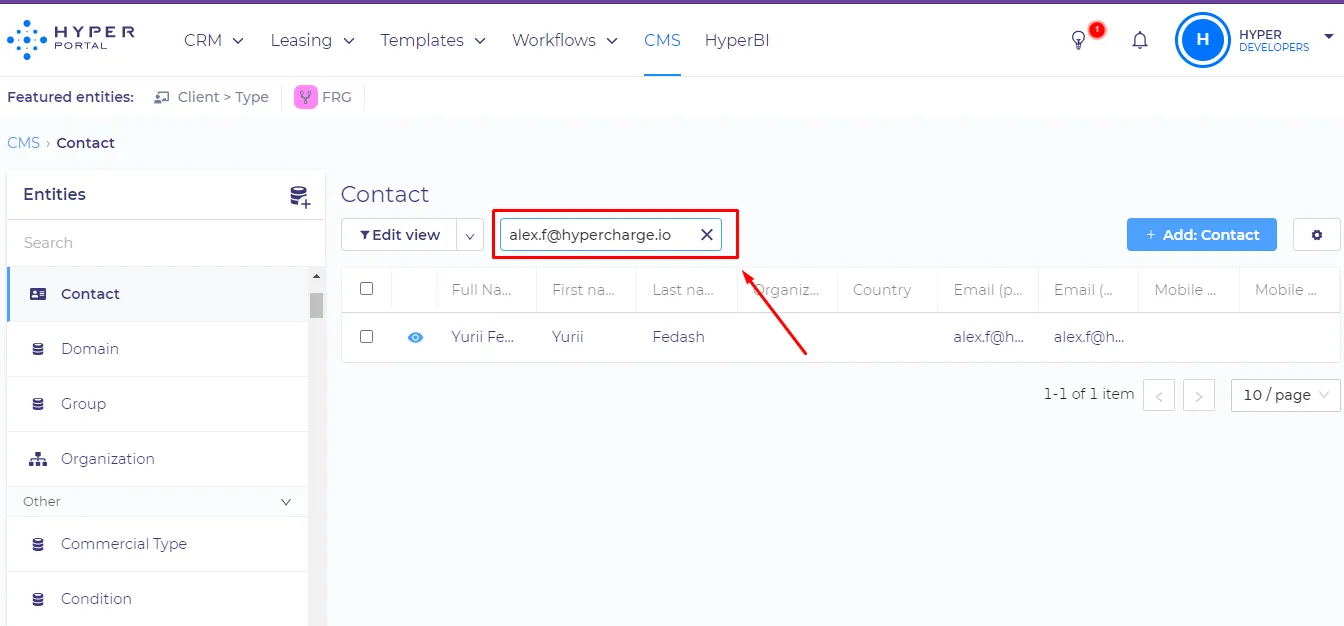Open the table settings gear
The image size is (1344, 626).
(1316, 235)
